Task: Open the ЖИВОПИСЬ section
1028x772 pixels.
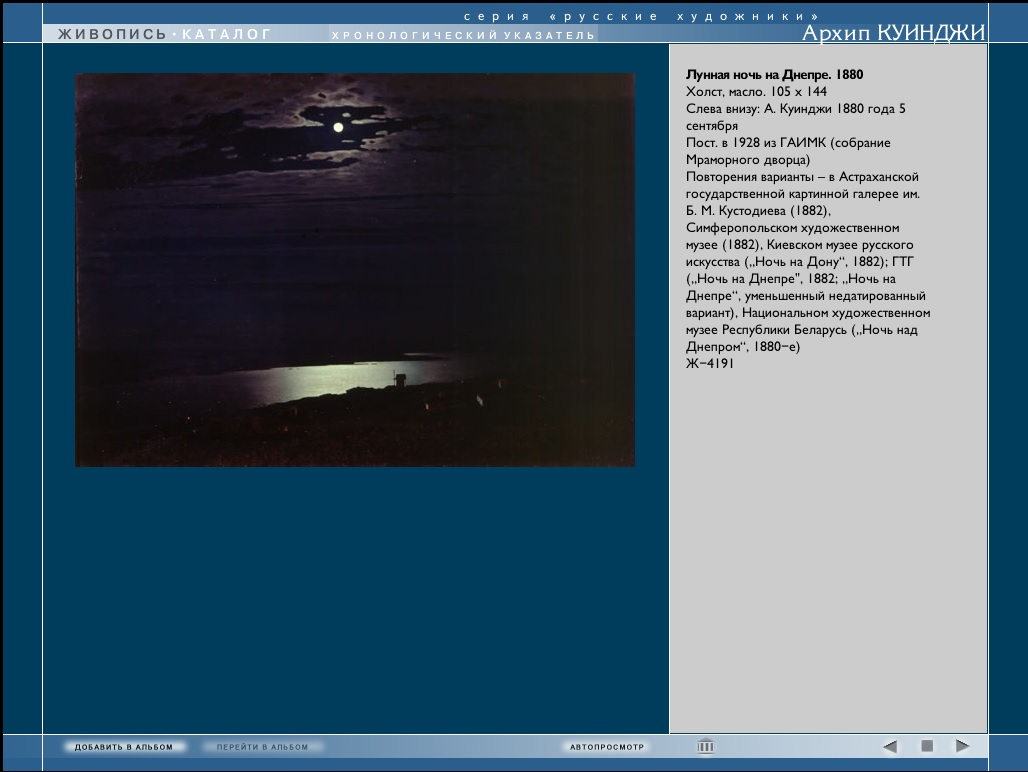Action: tap(112, 34)
